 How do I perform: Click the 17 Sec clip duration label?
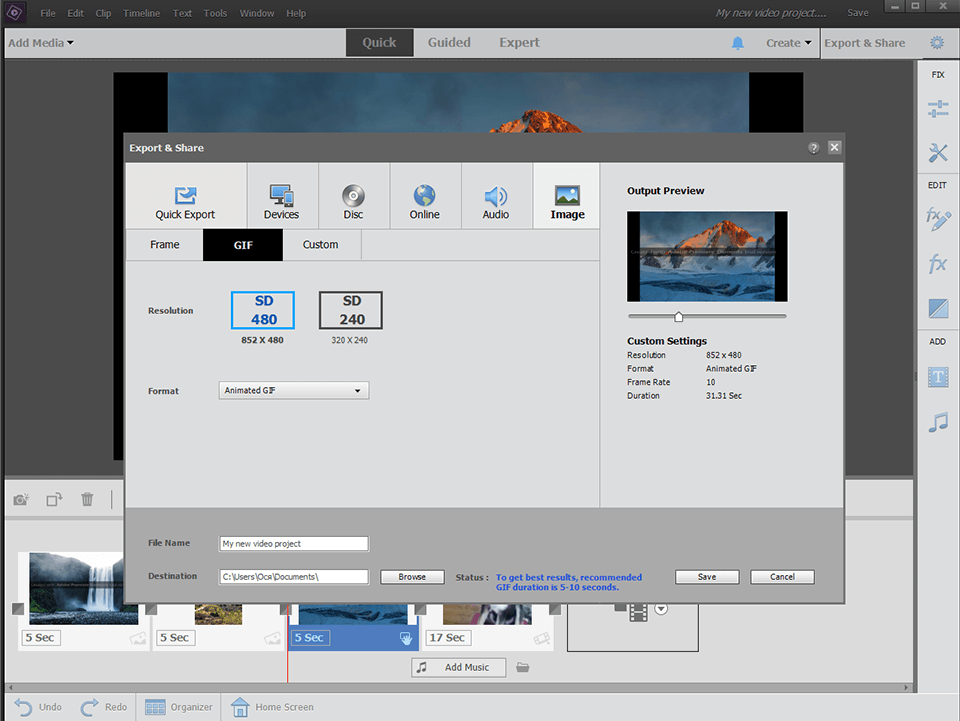[x=448, y=638]
